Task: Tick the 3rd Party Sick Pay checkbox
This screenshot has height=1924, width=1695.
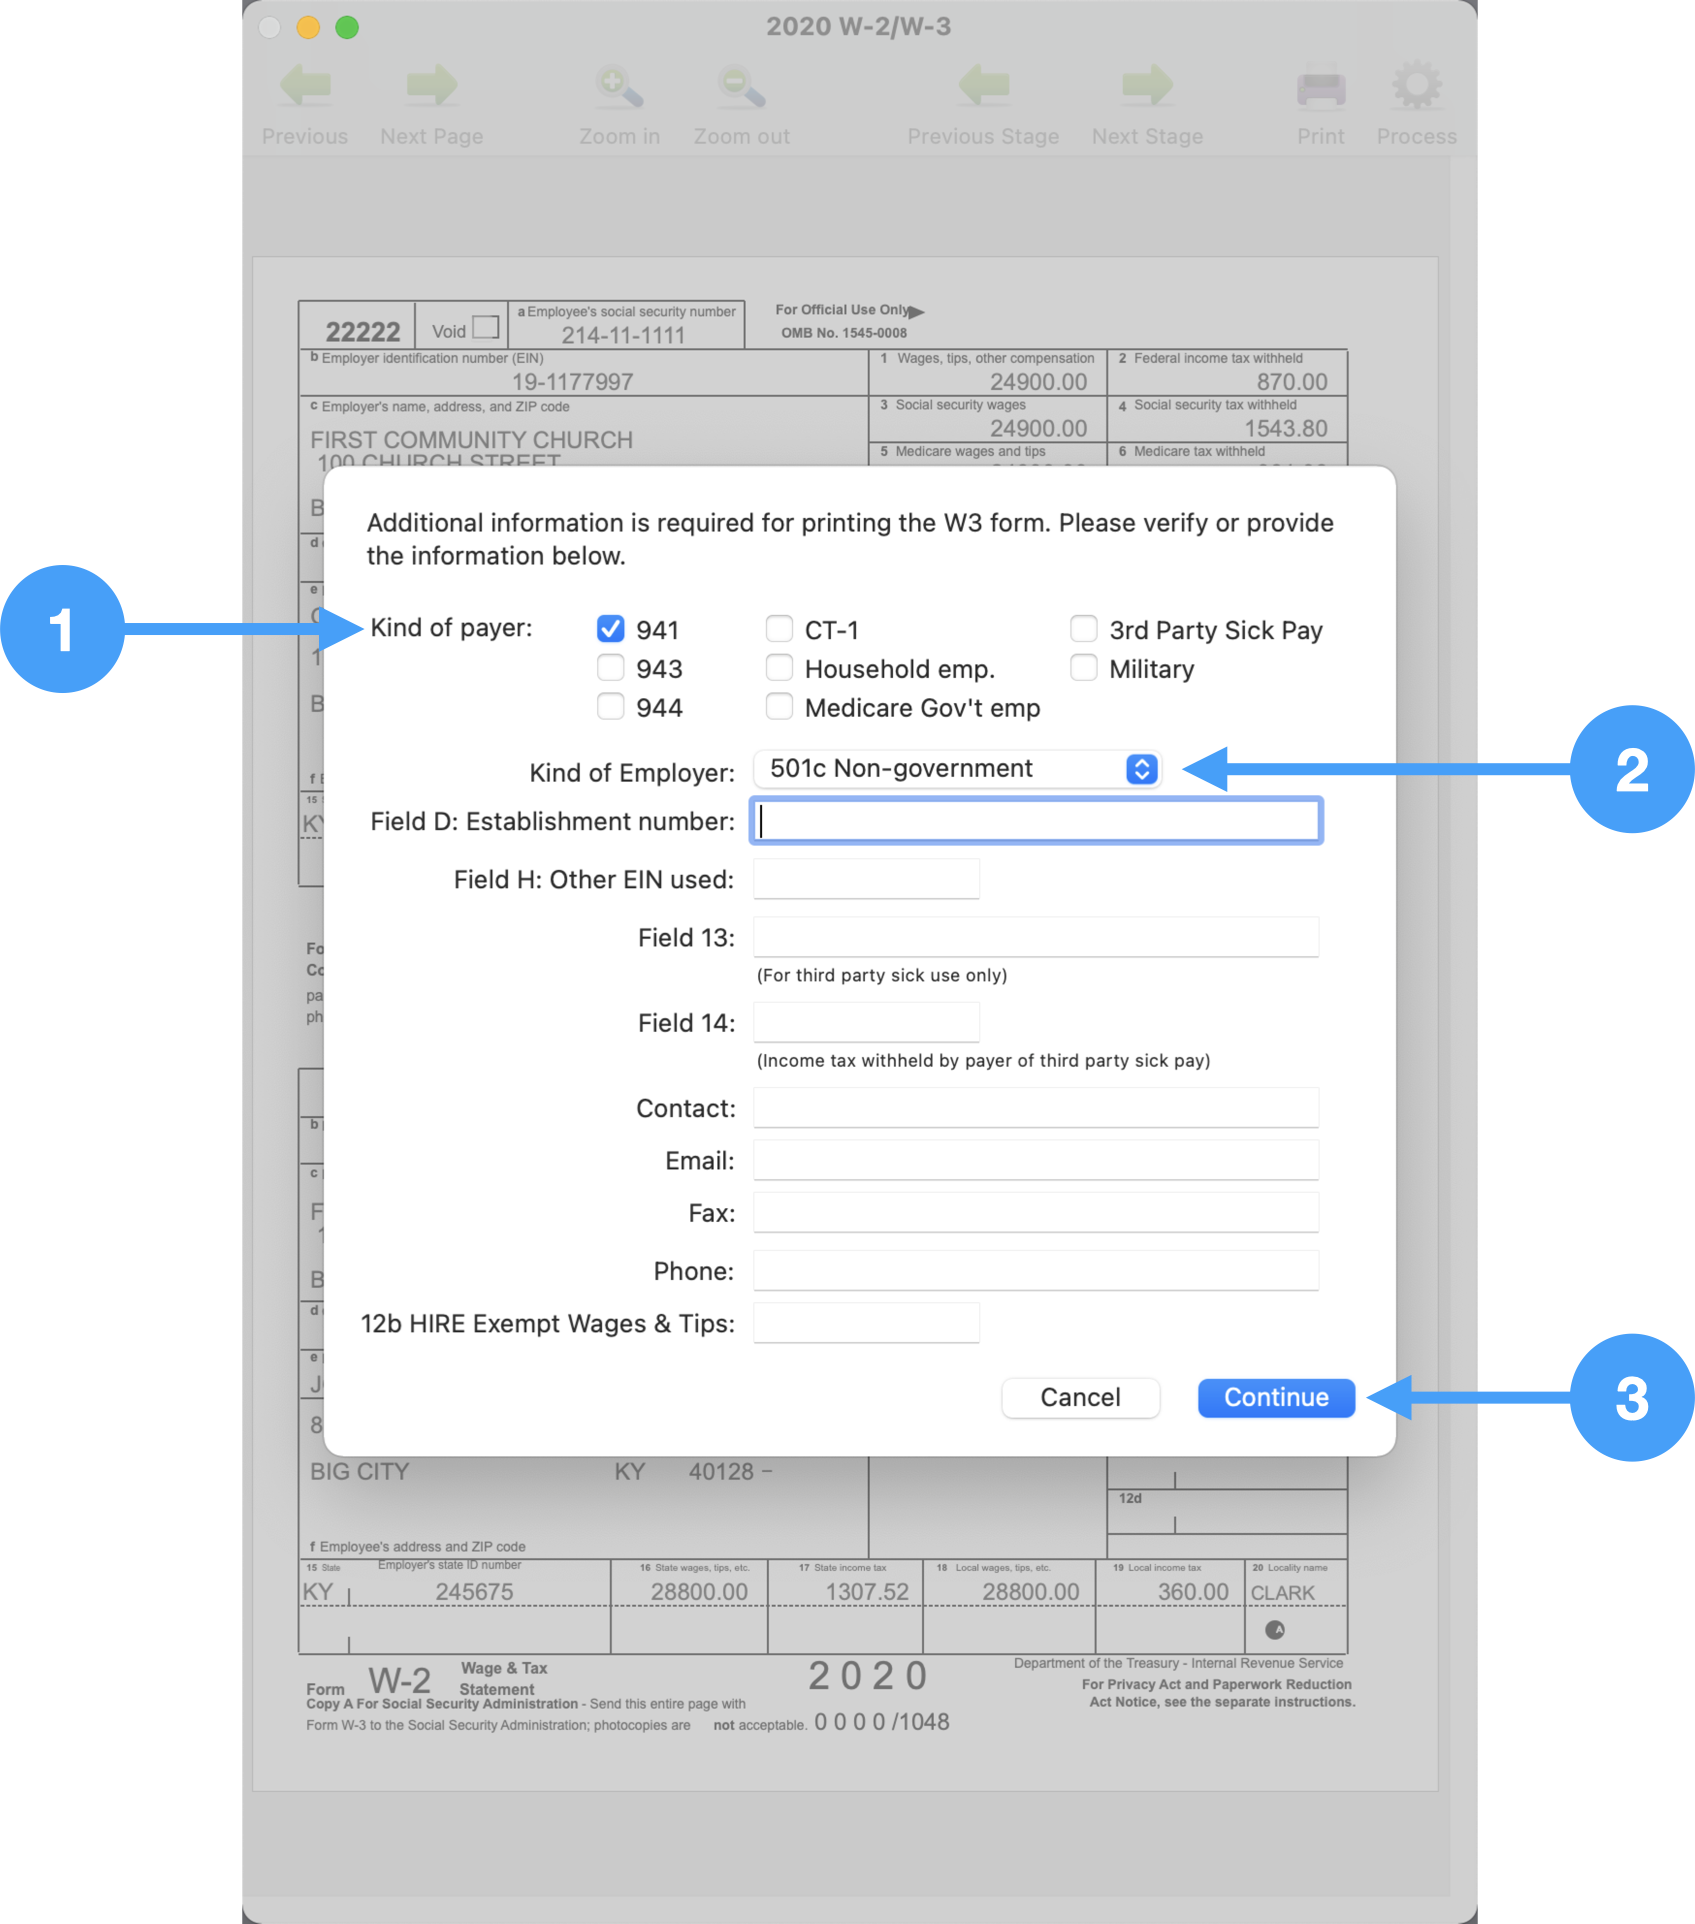Action: tap(1083, 629)
